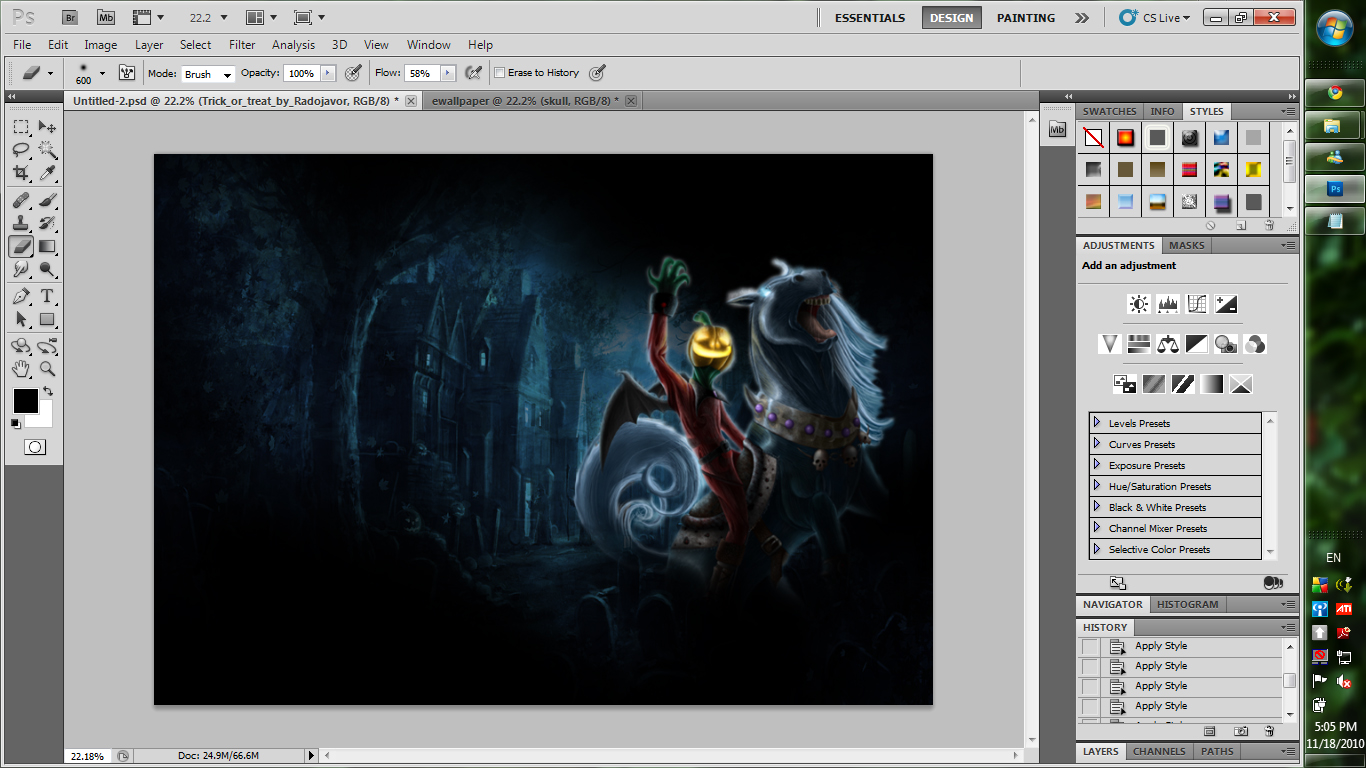Select the Magic Wand tool
The width and height of the screenshot is (1366, 768).
(x=47, y=150)
